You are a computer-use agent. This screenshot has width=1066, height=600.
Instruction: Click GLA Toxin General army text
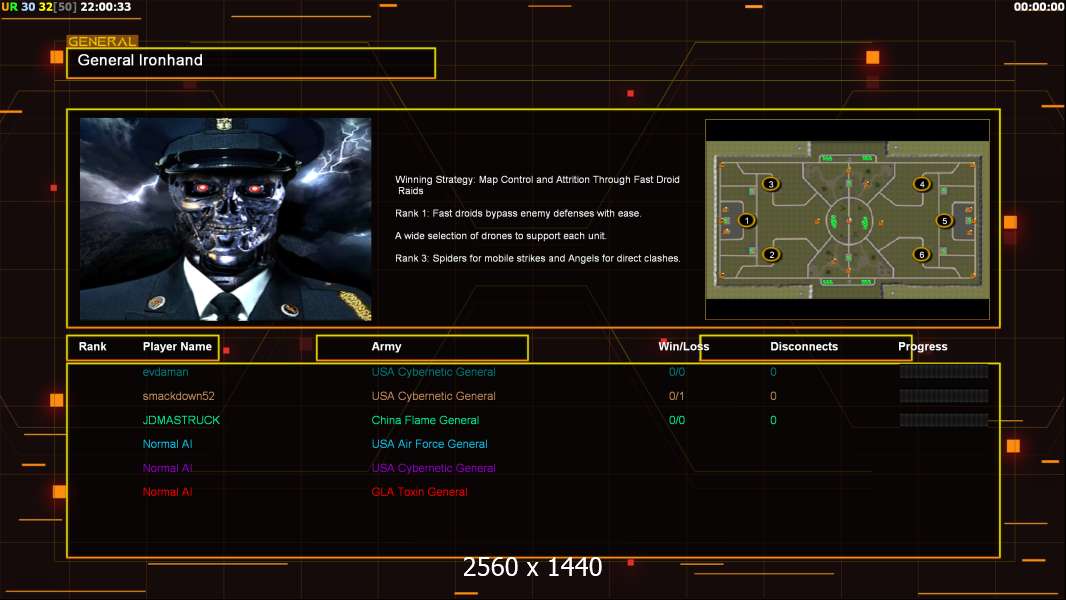pyautogui.click(x=419, y=492)
